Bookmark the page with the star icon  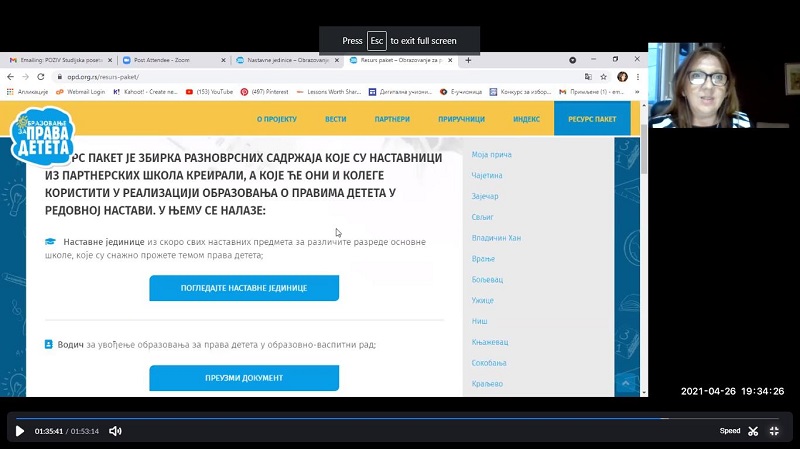click(x=604, y=77)
